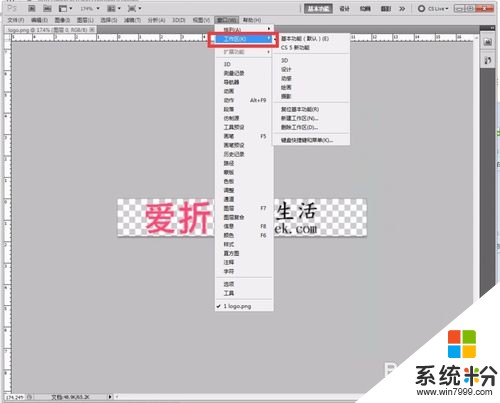Launch Bridge from the application bar
The height and width of the screenshot is (403, 500).
pyautogui.click(x=31, y=8)
